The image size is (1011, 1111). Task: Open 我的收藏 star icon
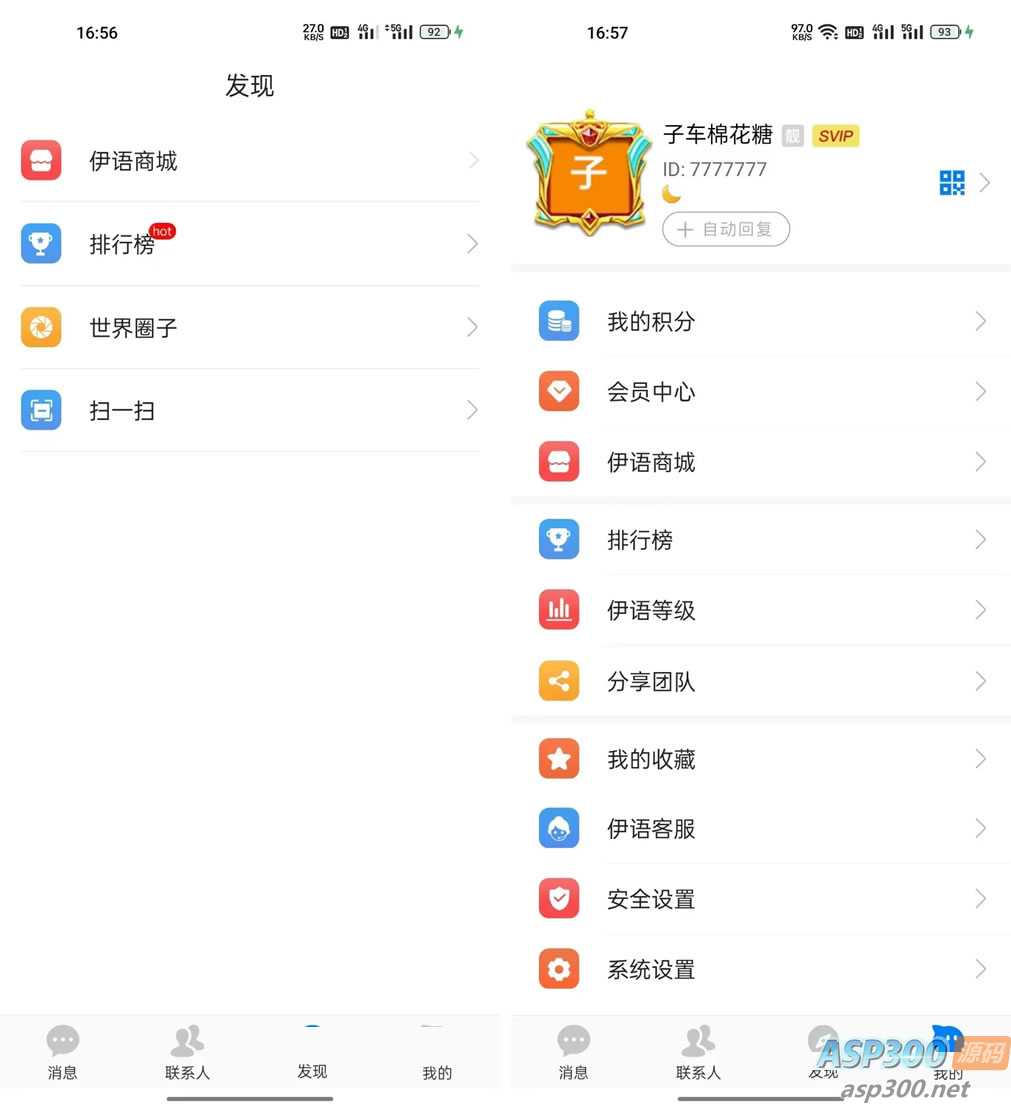558,759
